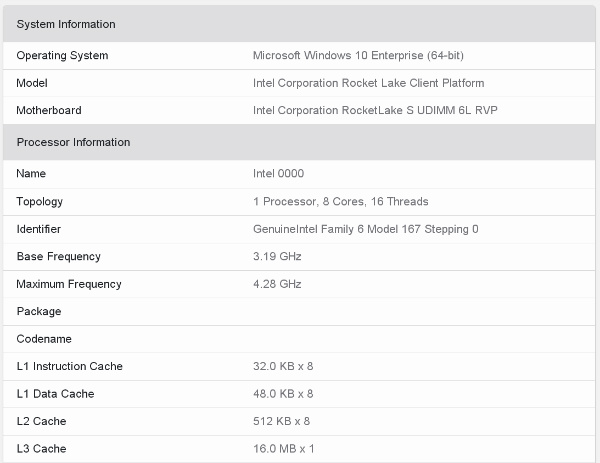Click Microsoft Windows 10 Enterprise value
The width and height of the screenshot is (600, 463).
click(358, 55)
